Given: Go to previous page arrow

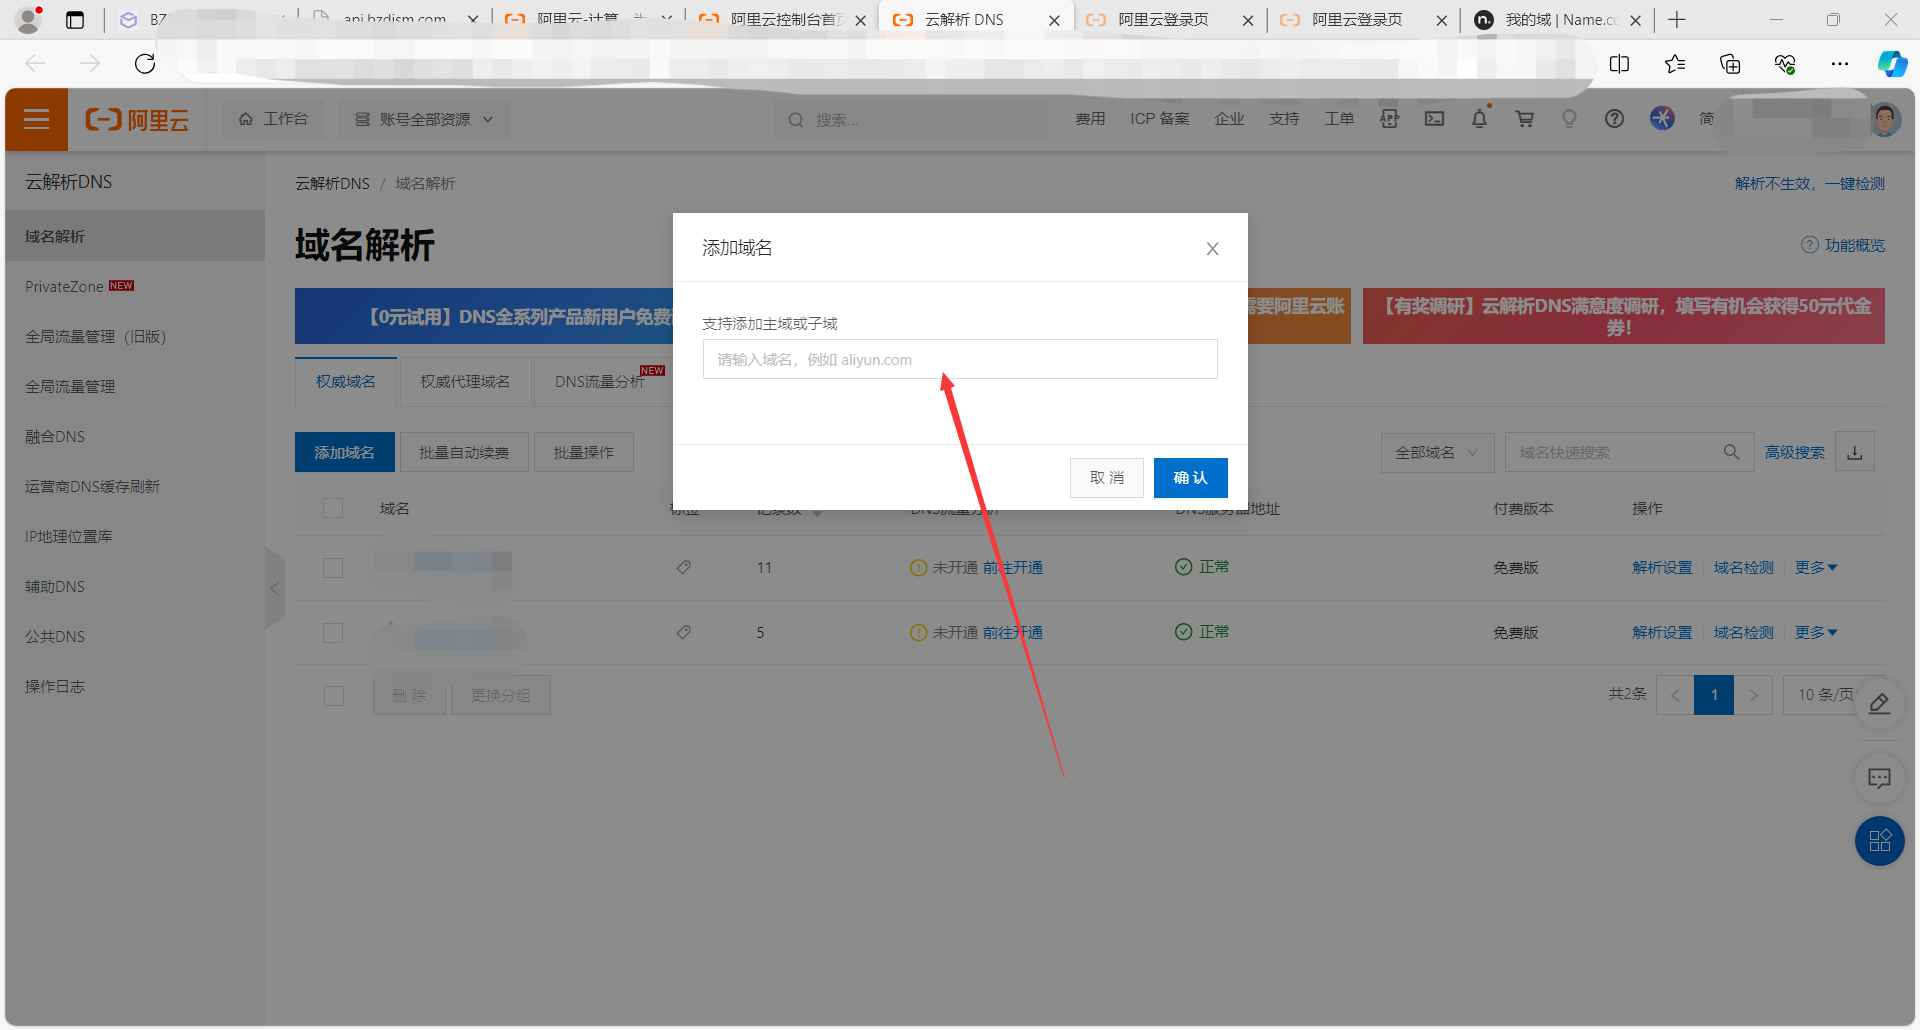Looking at the screenshot, I should pyautogui.click(x=1675, y=695).
